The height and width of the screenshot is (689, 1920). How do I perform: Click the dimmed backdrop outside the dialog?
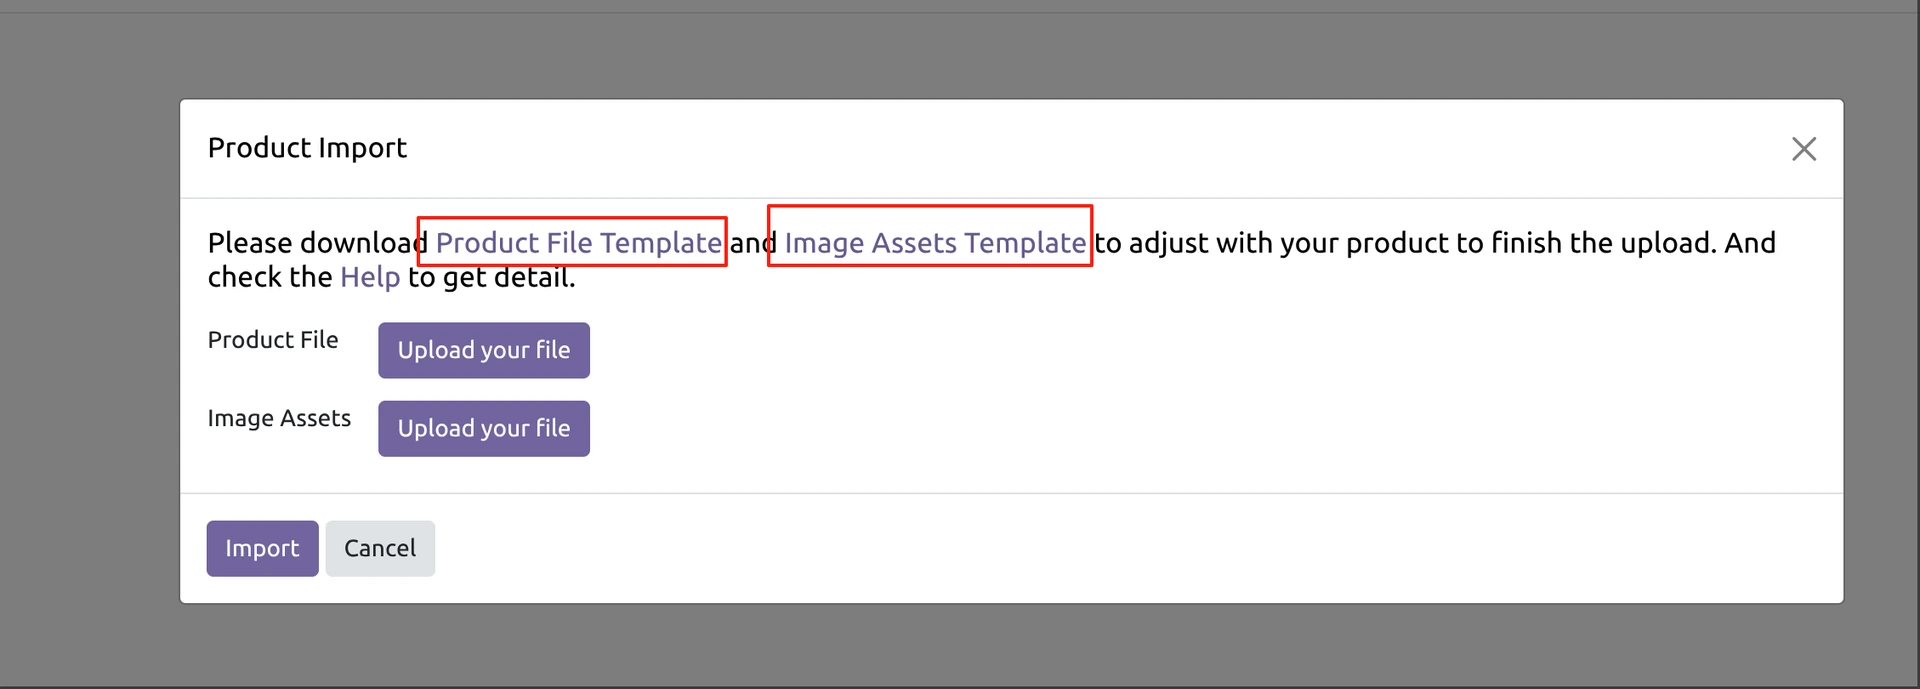coord(90,400)
